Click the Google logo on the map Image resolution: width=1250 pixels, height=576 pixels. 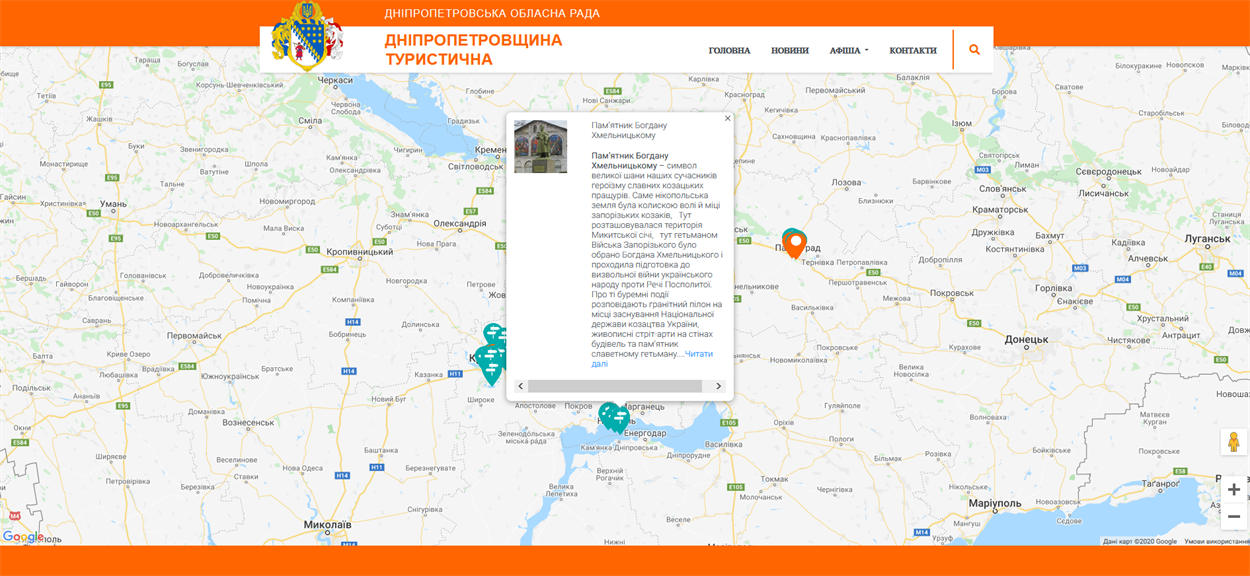tap(22, 537)
